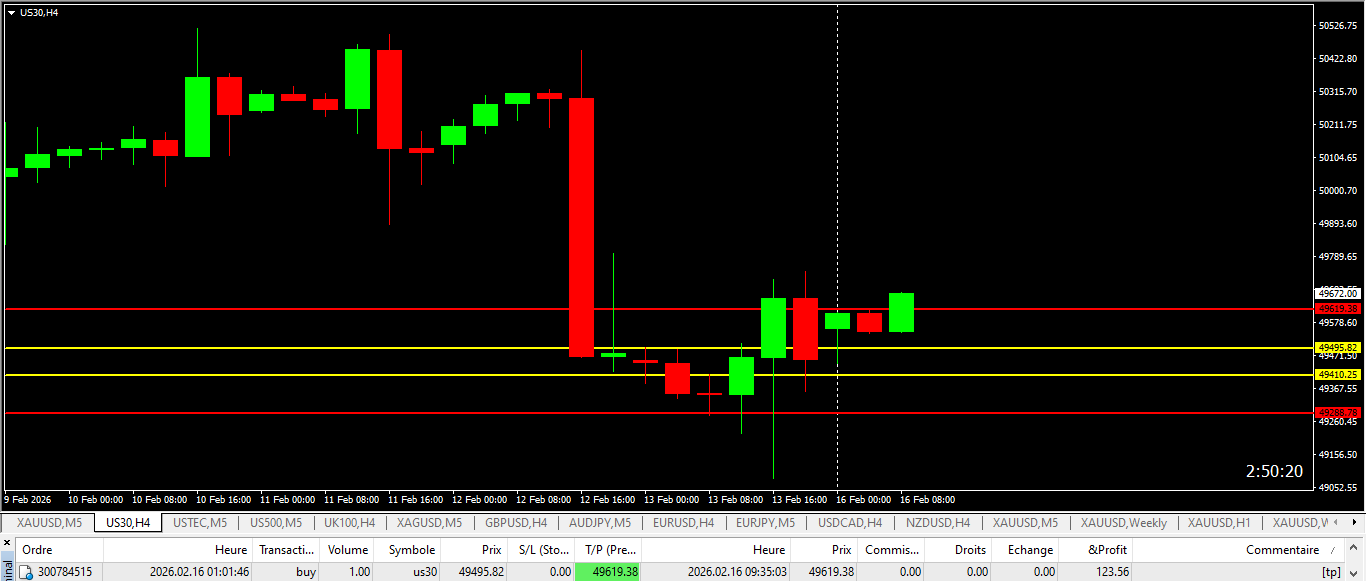
Task: Open the XAUUSD,Weekly chart tab
Action: tap(1124, 522)
